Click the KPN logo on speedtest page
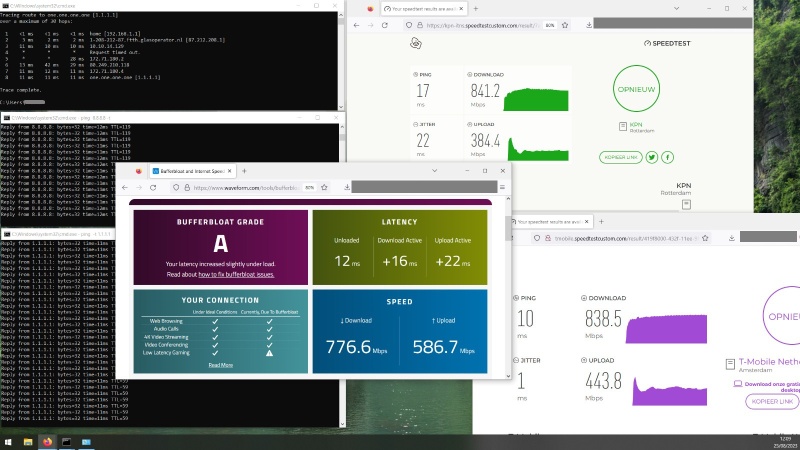This screenshot has width=800, height=450. [x=416, y=43]
